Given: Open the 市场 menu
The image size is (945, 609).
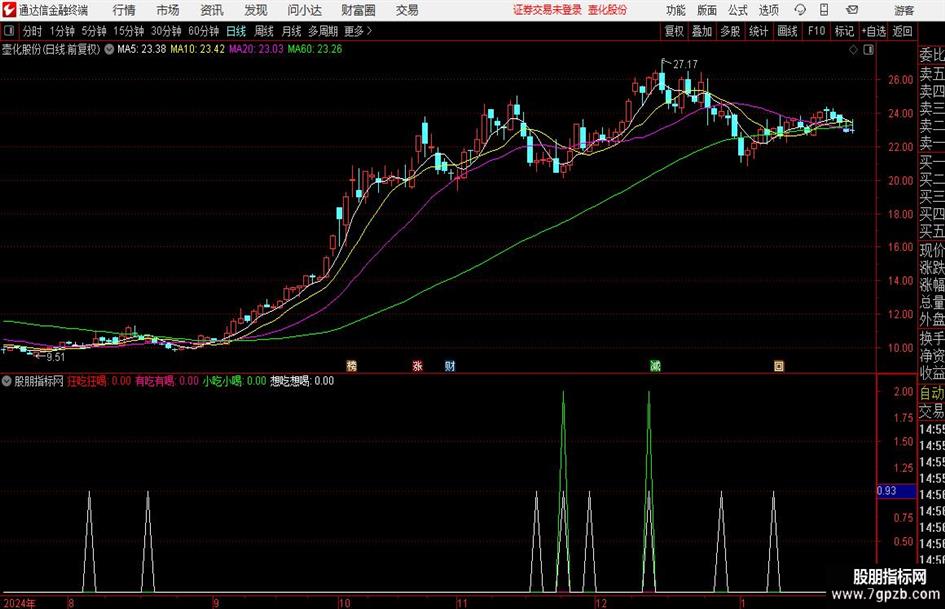Looking at the screenshot, I should (x=168, y=10).
